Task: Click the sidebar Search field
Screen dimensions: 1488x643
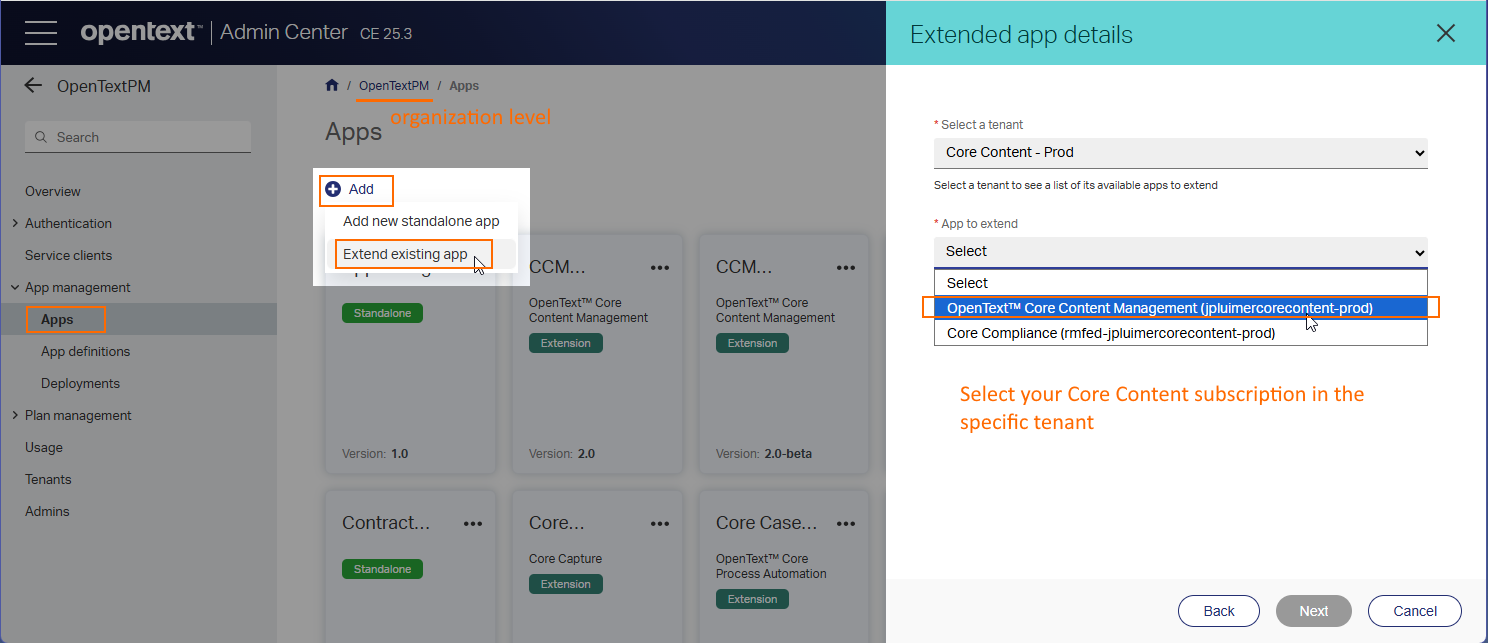Action: pos(138,137)
